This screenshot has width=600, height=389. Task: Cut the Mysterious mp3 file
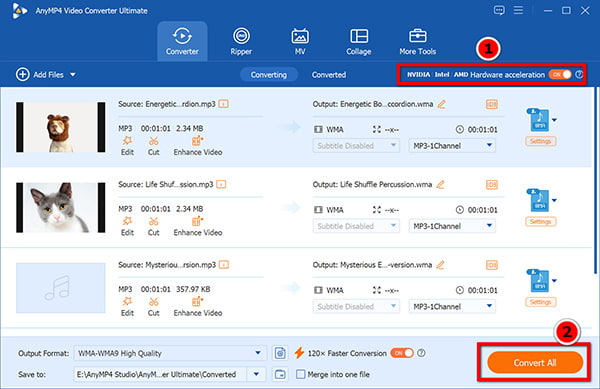coord(153,307)
